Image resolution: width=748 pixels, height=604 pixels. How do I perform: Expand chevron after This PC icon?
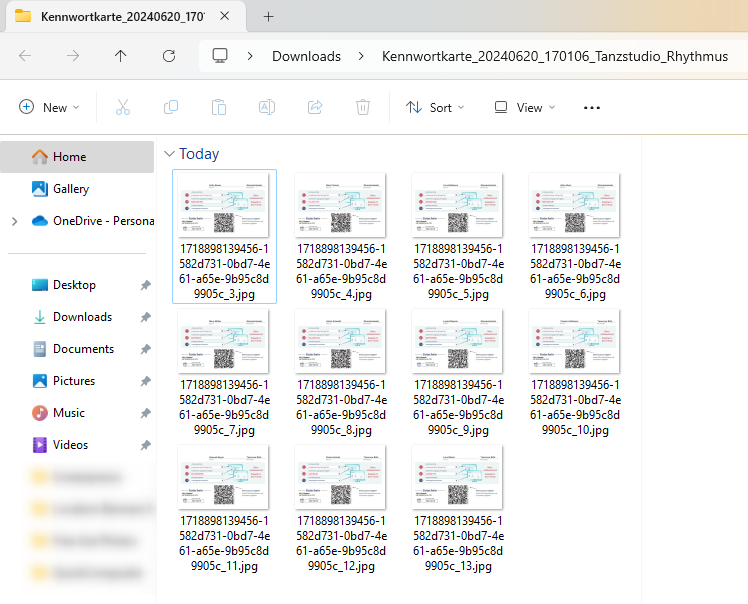[250, 56]
